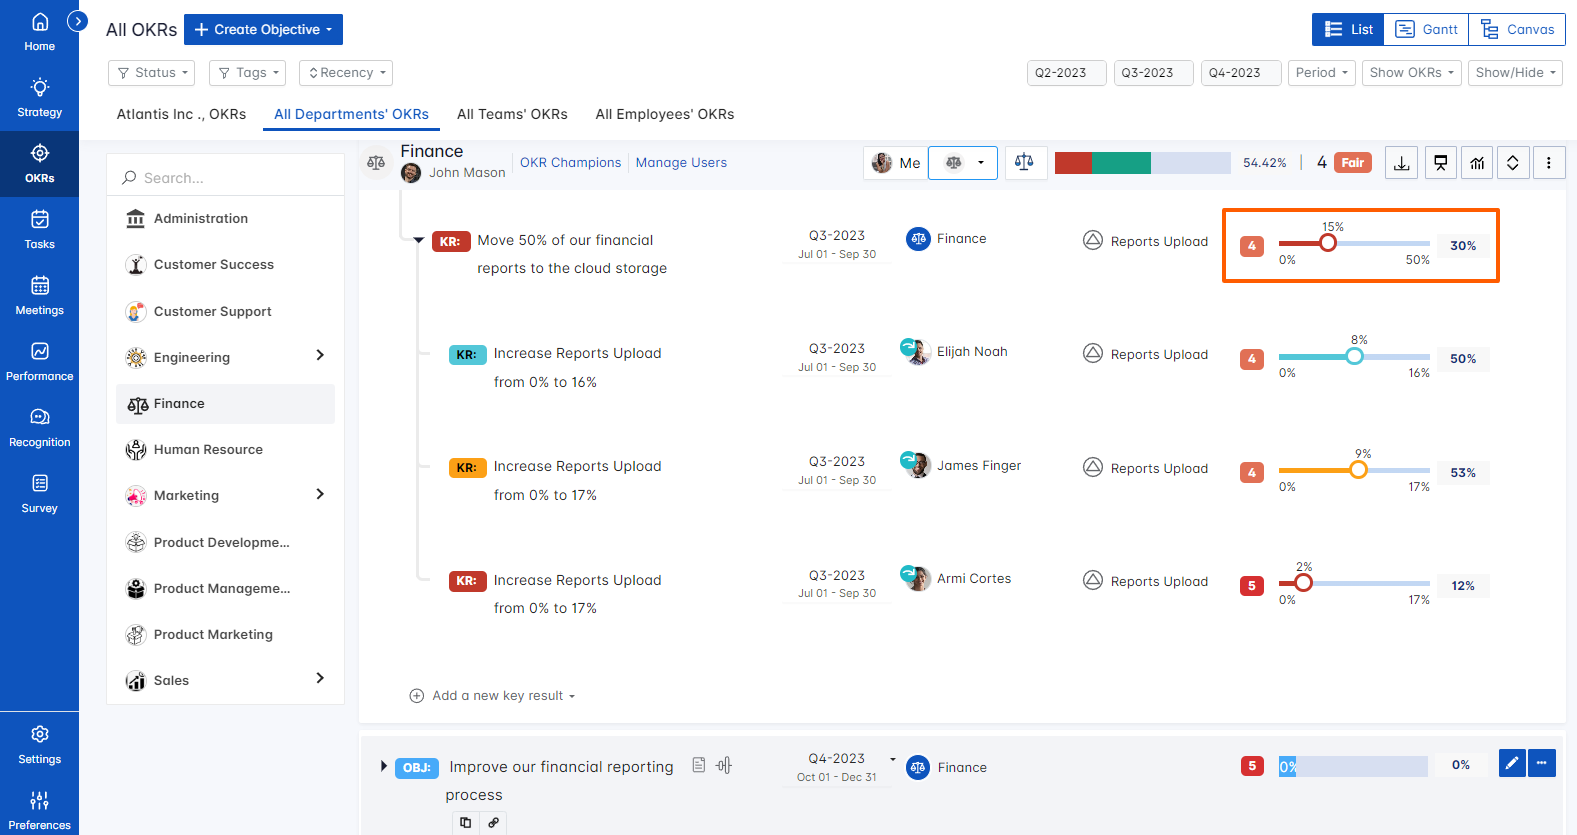Click the download icon in Finance header
1577x835 pixels.
pos(1402,163)
